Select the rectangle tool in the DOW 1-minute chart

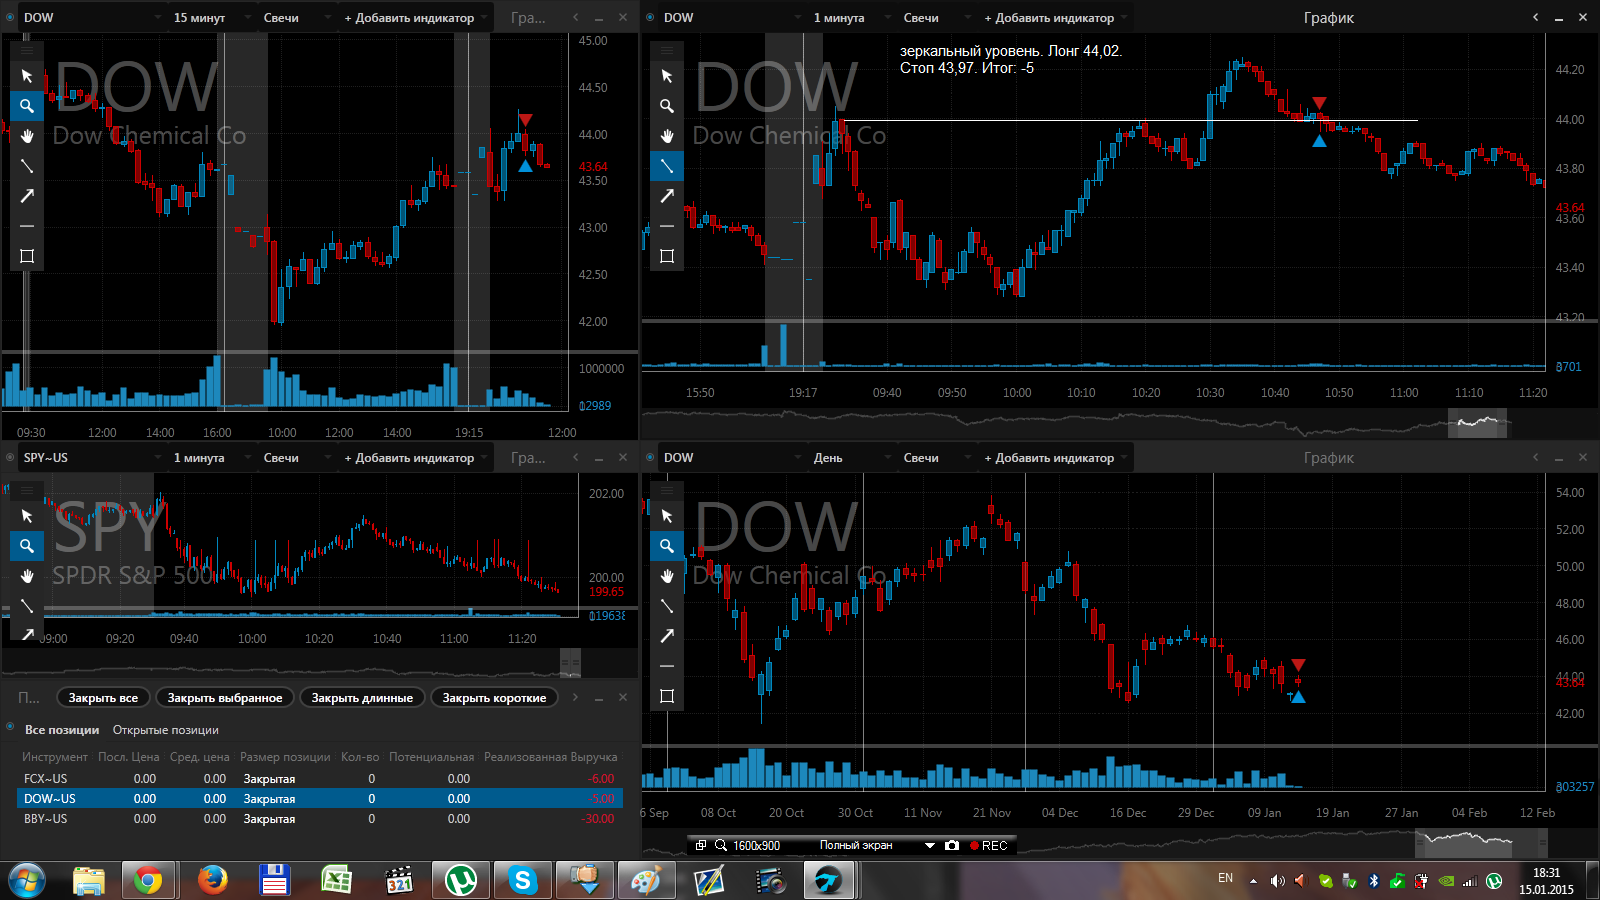point(667,256)
